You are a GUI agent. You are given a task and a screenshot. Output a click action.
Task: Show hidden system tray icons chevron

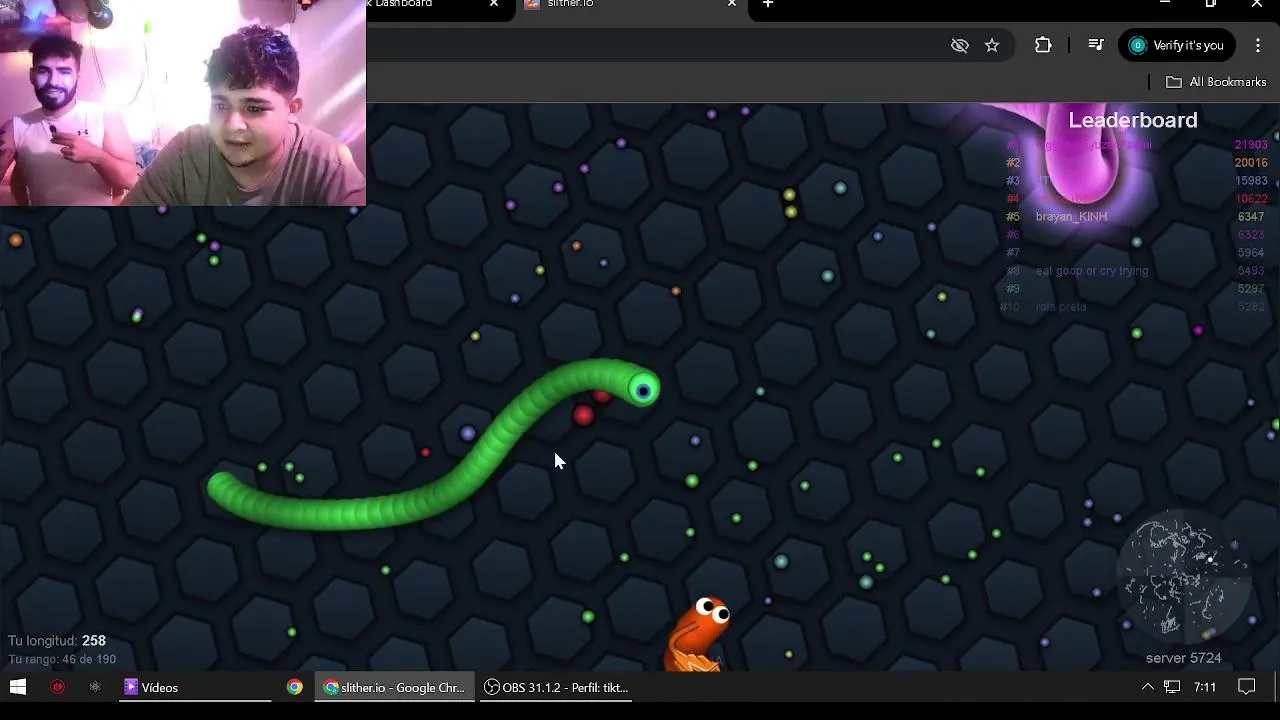1147,687
